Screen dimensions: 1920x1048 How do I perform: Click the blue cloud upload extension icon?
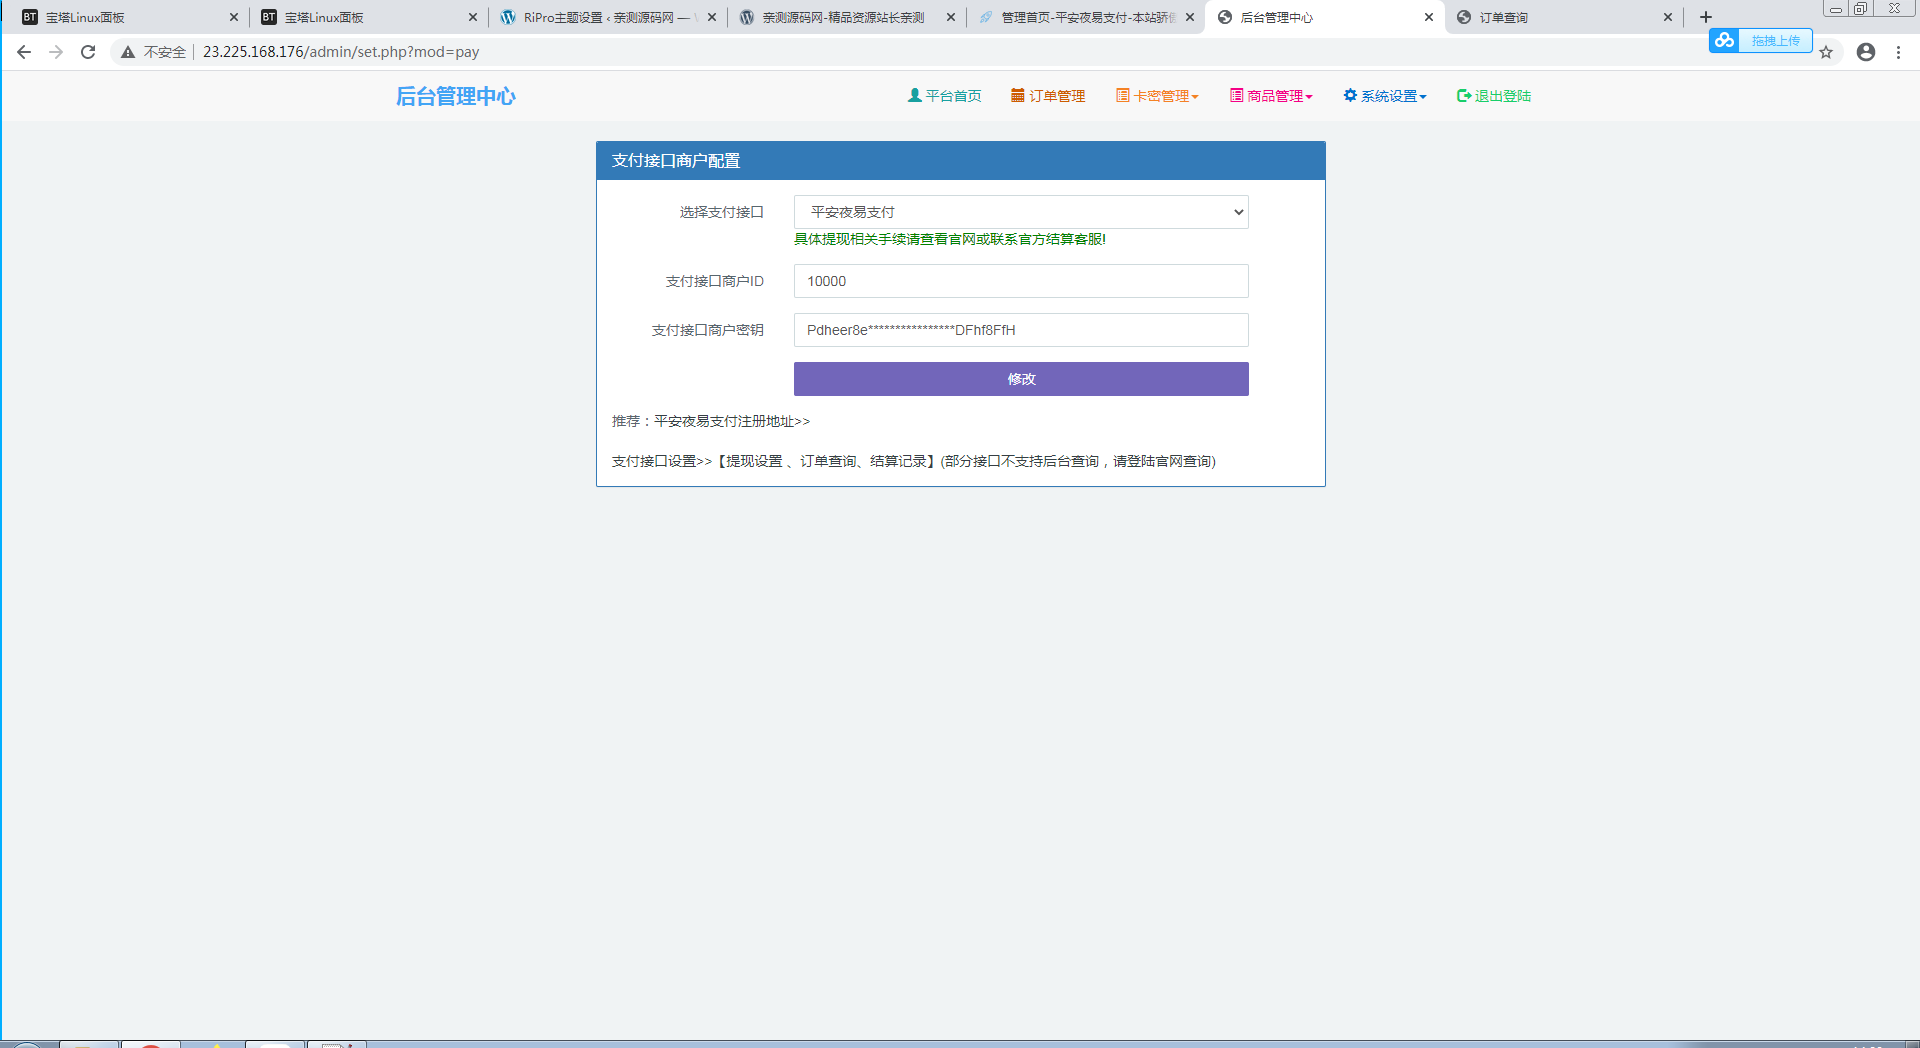tap(1724, 40)
